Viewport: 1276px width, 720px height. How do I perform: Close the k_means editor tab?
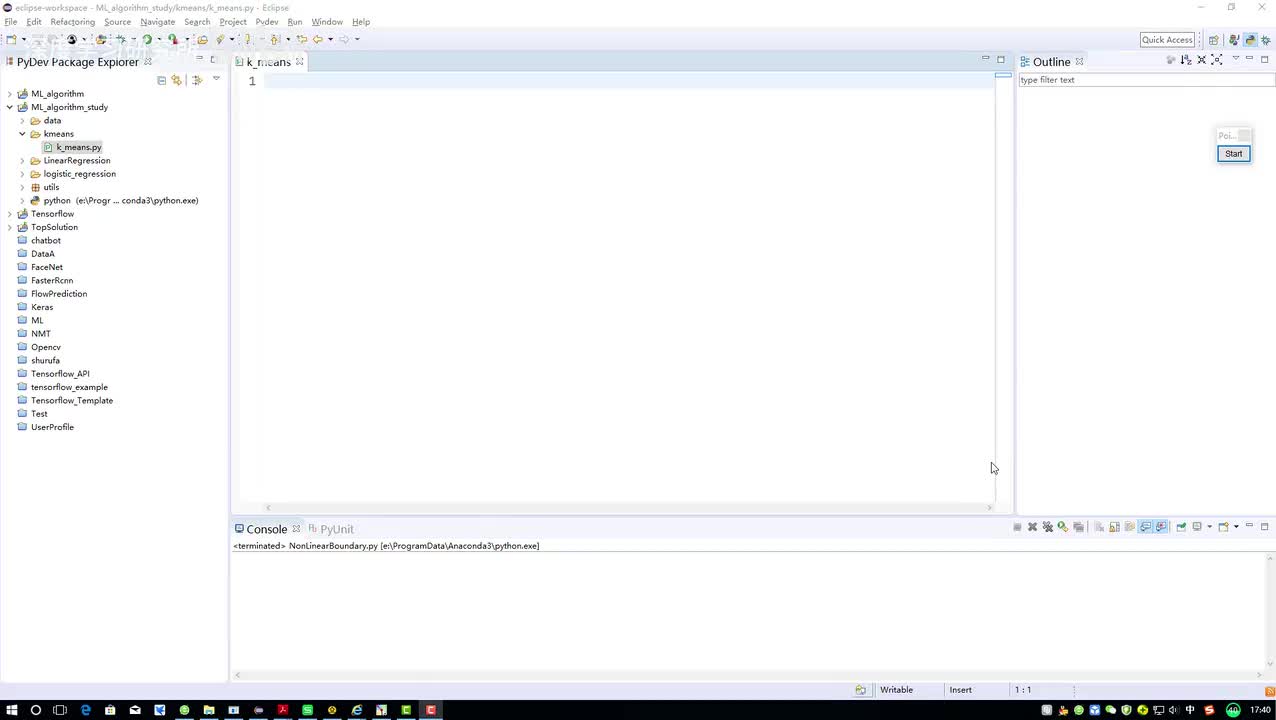click(x=299, y=62)
